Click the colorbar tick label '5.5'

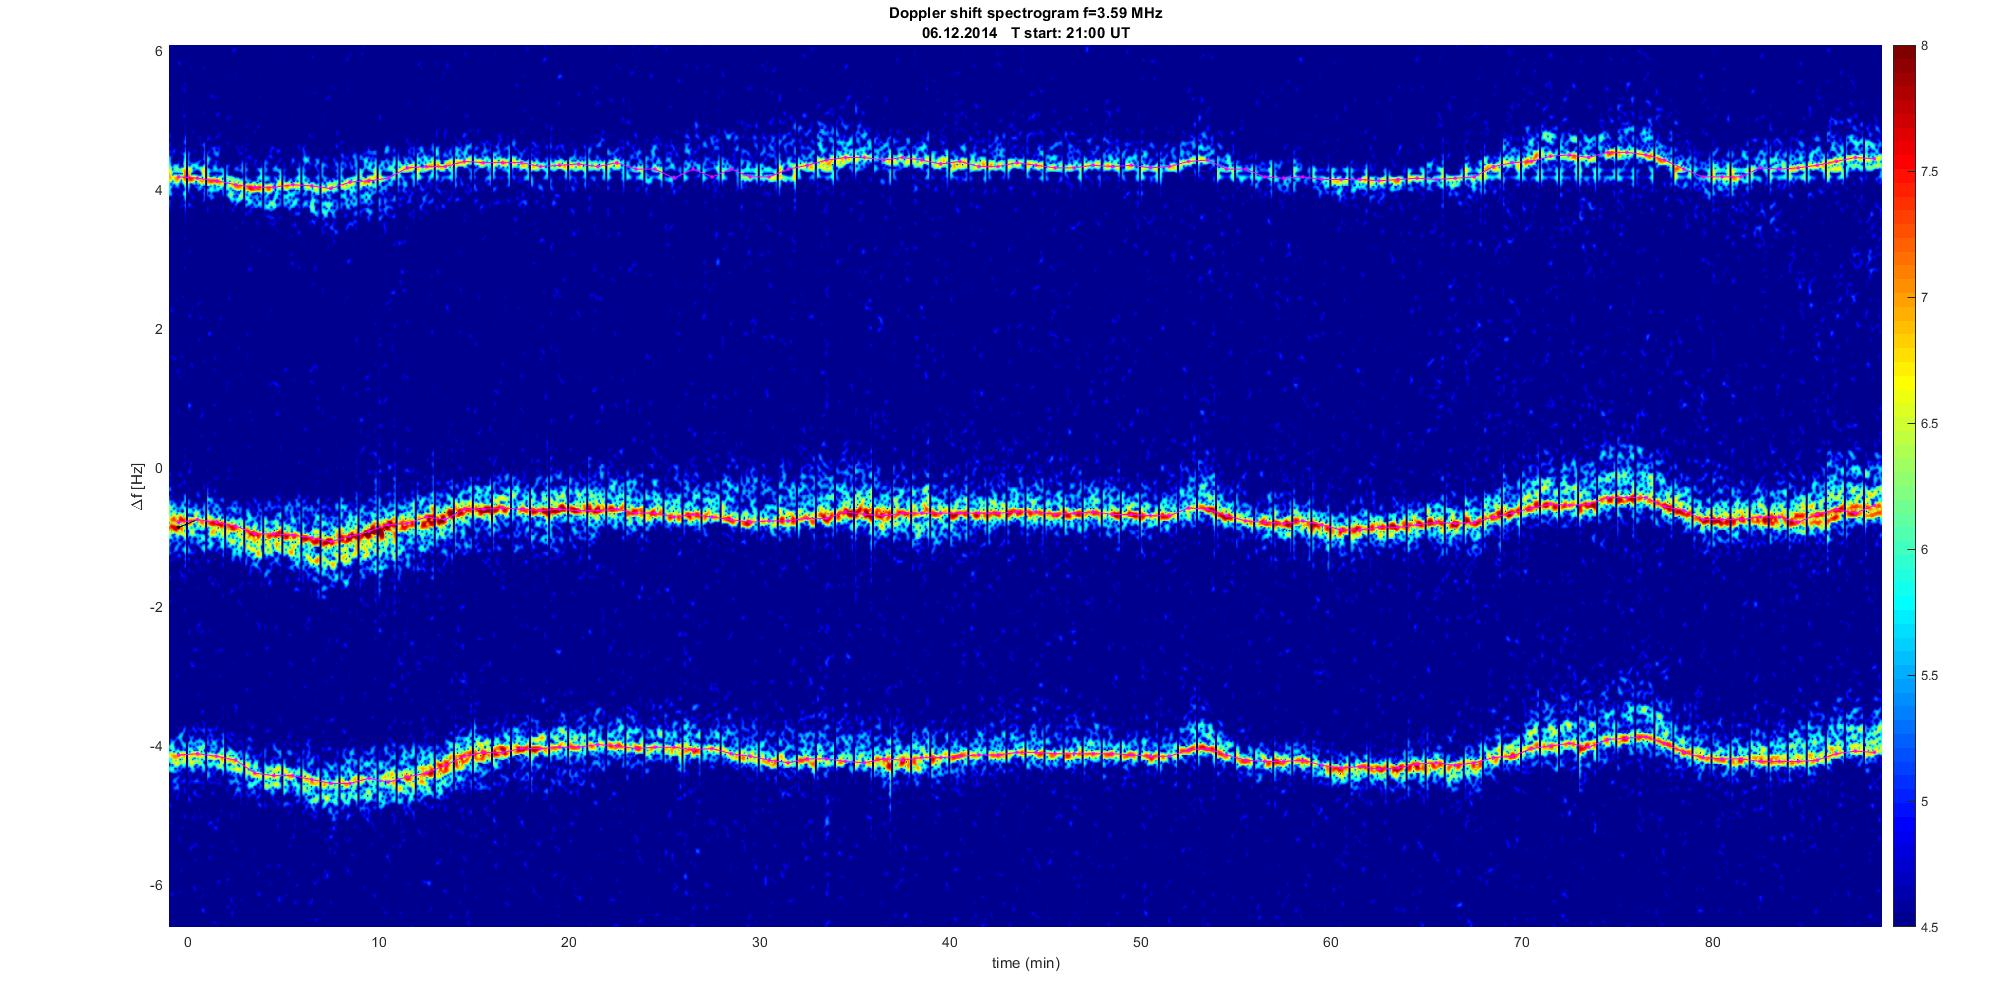click(1929, 676)
